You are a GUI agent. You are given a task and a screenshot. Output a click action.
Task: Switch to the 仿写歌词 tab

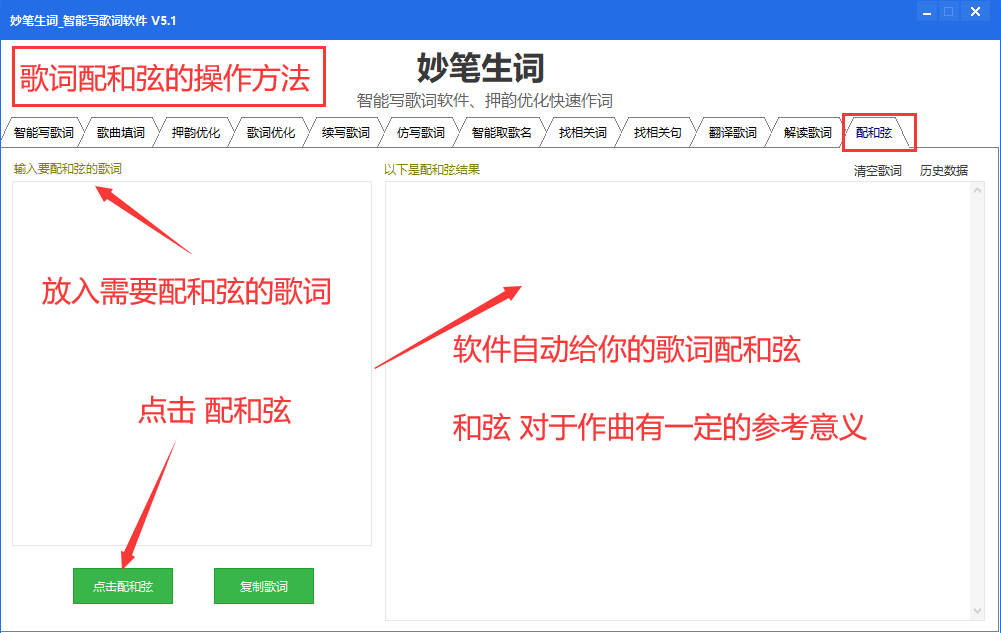click(421, 133)
